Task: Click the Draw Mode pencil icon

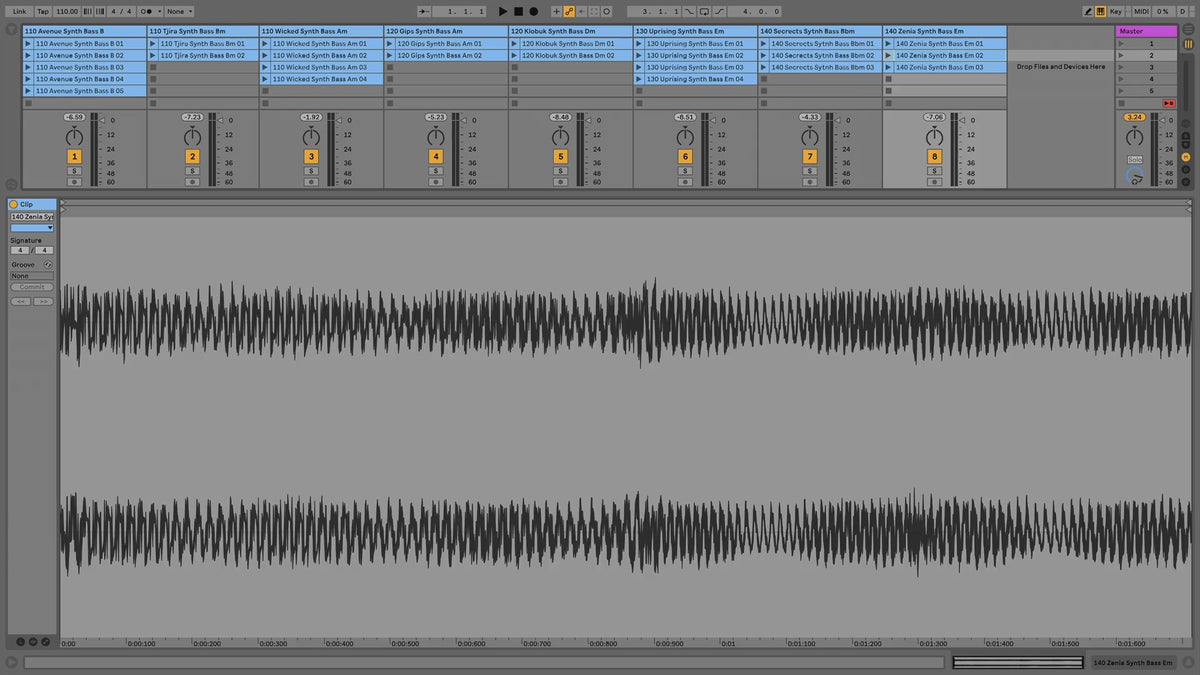Action: pyautogui.click(x=1090, y=11)
